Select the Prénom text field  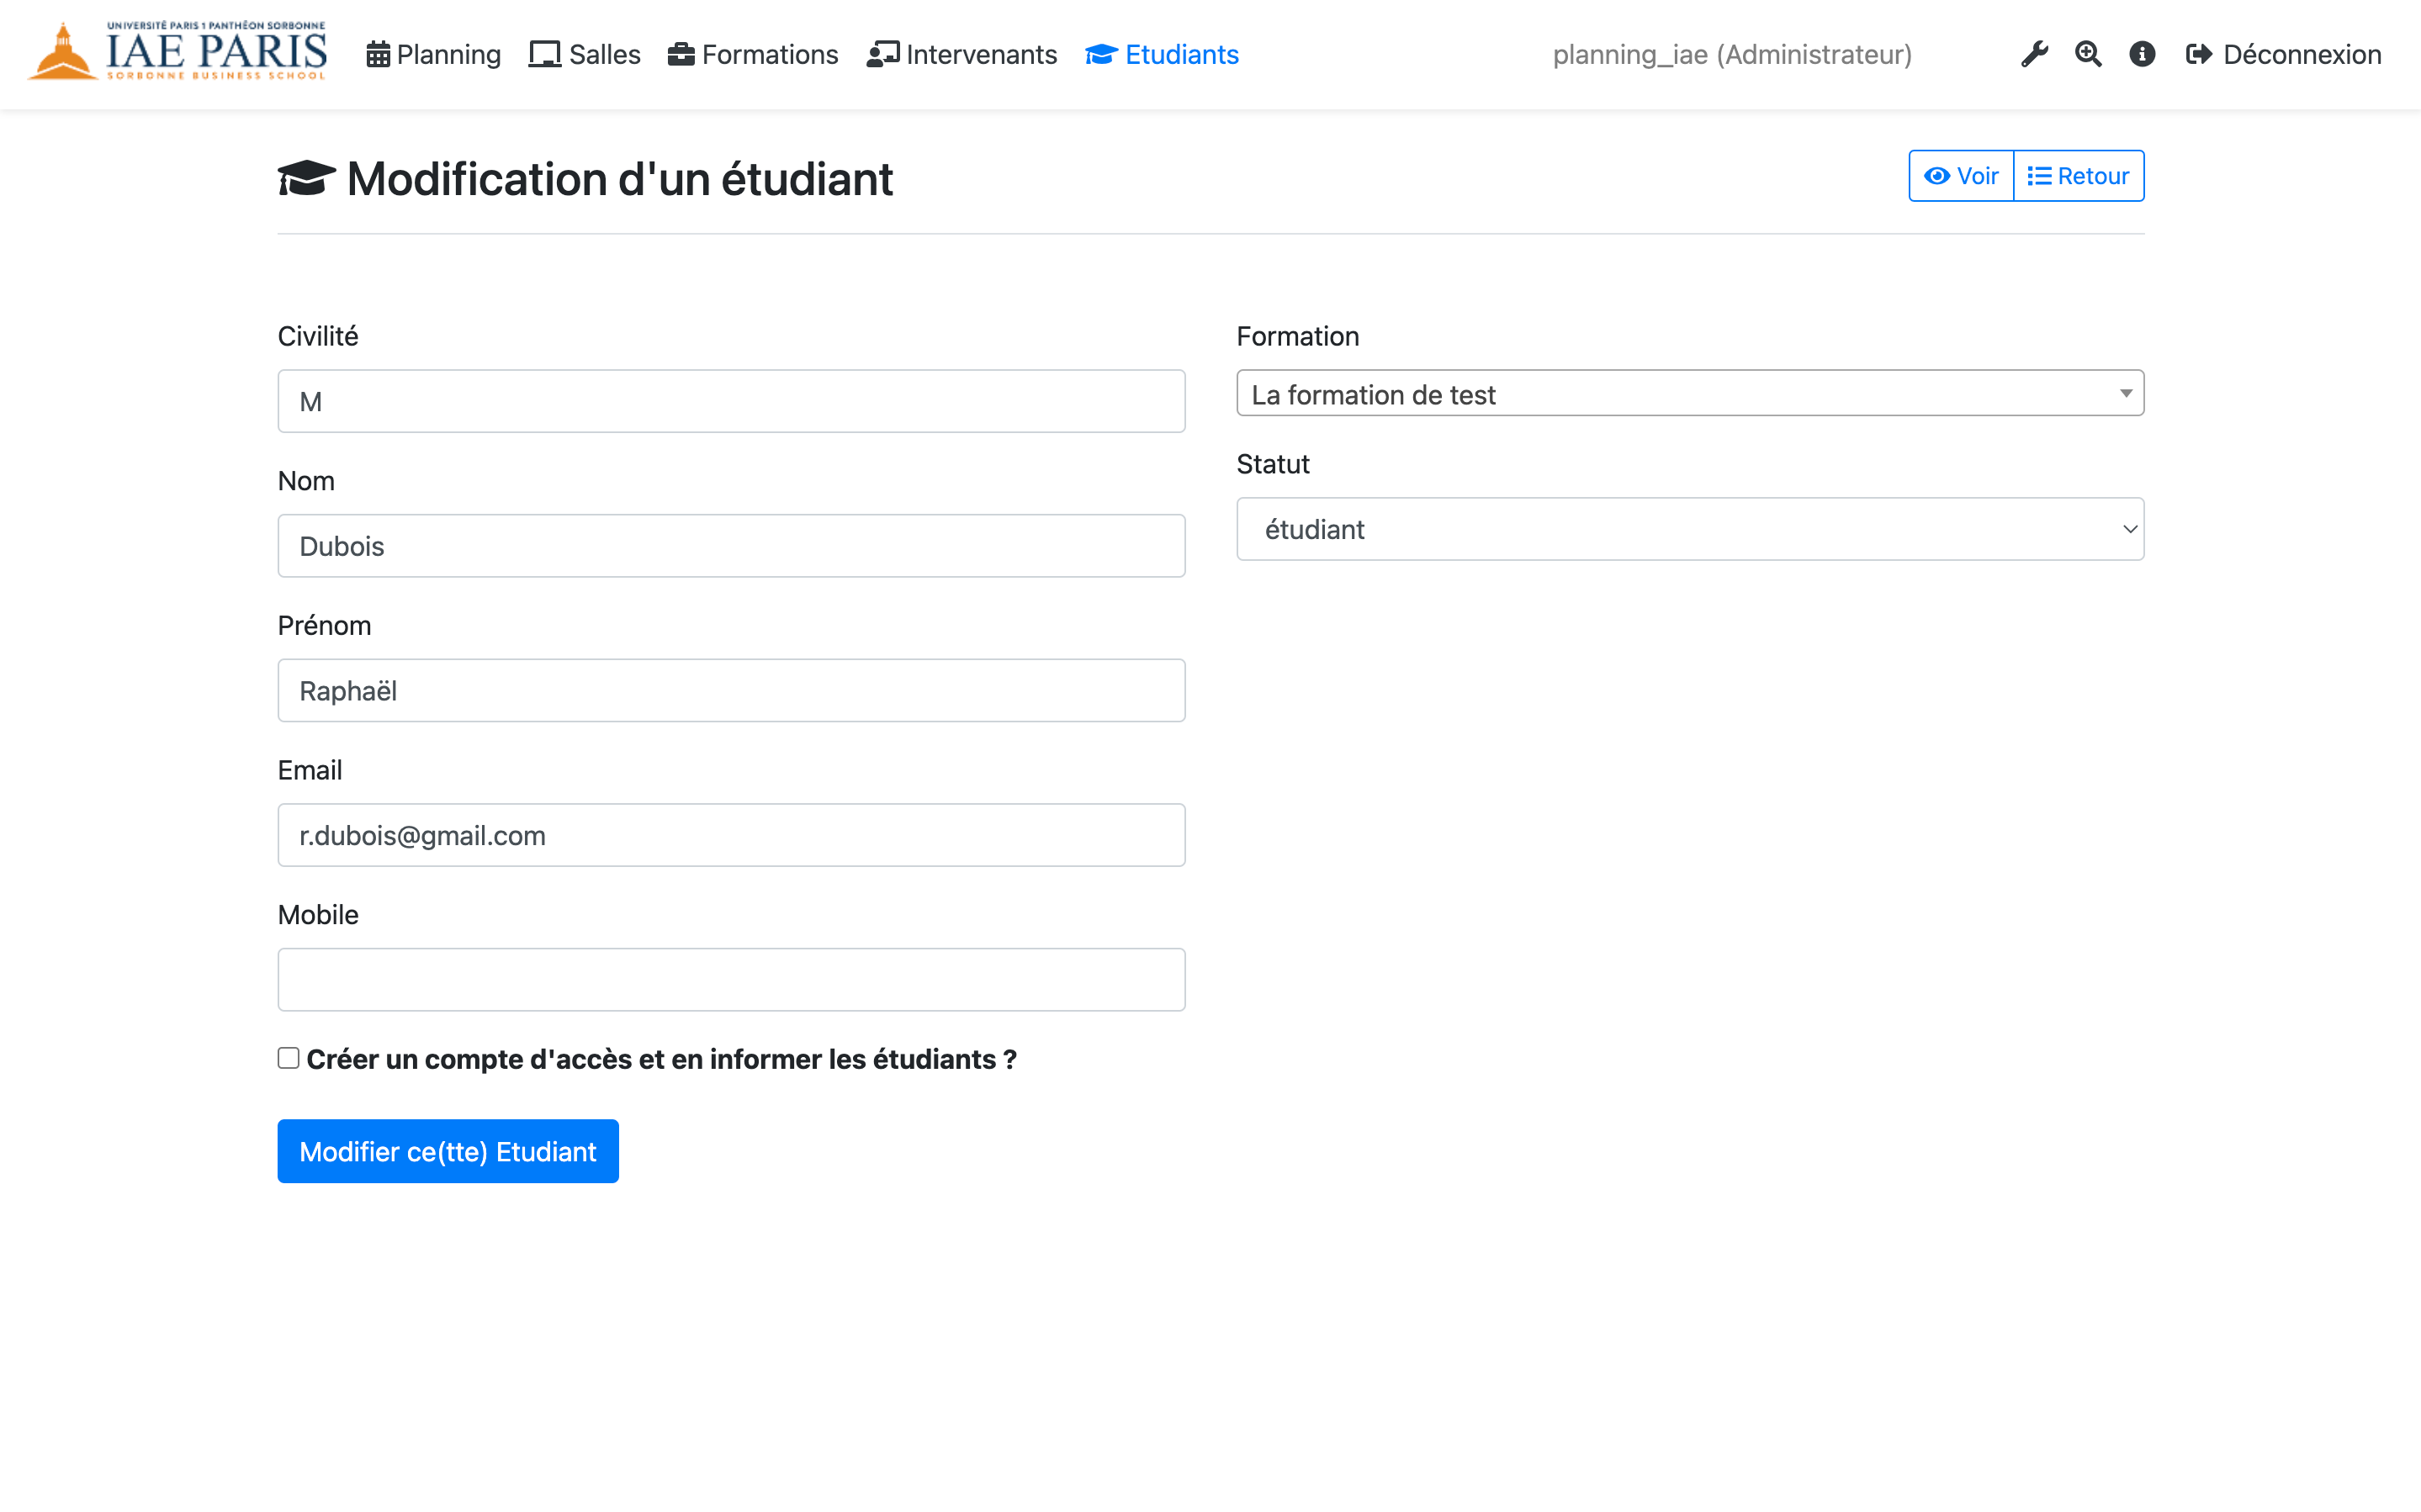tap(732, 690)
